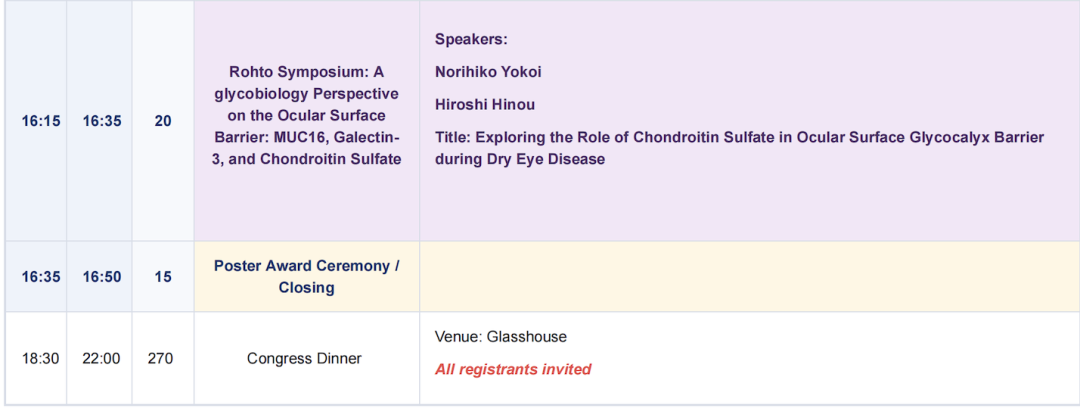This screenshot has height=408, width=1080.
Task: Click the 20 minute duration cell
Action: pyautogui.click(x=163, y=121)
